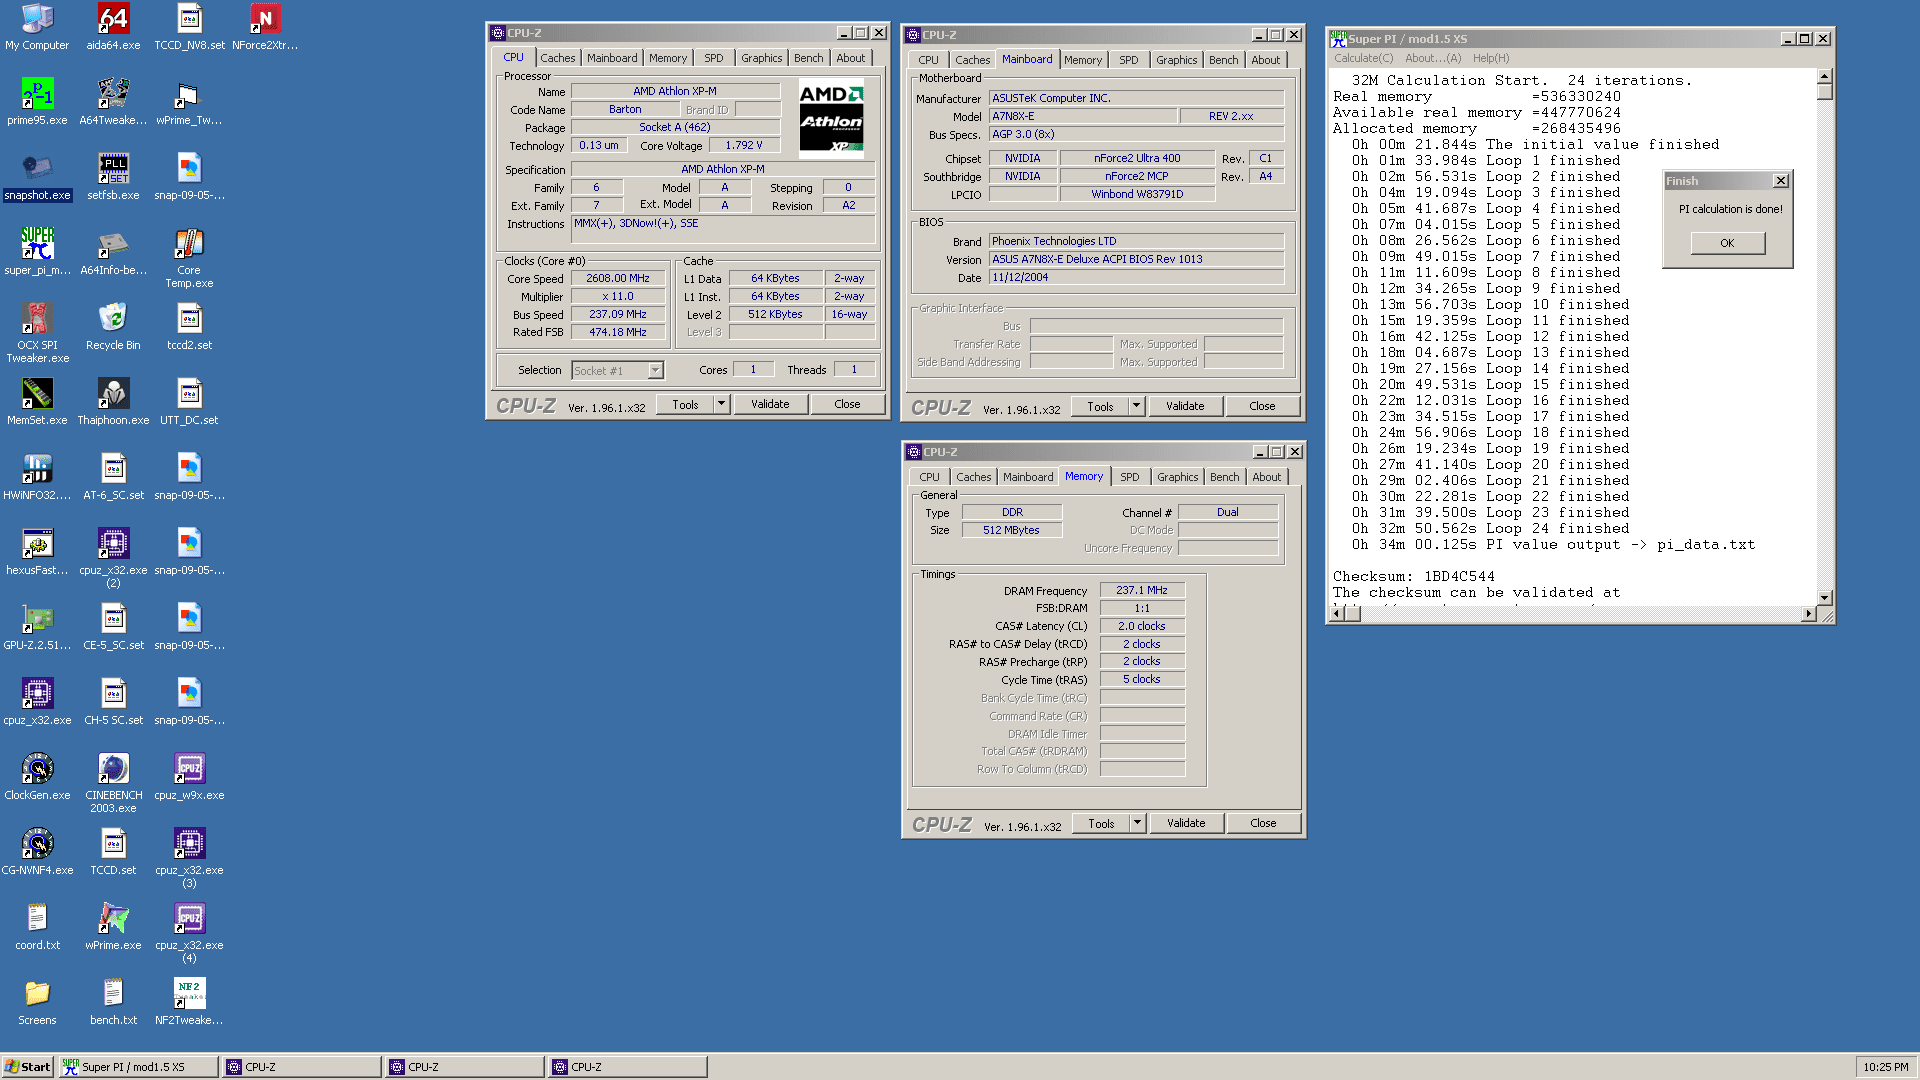The width and height of the screenshot is (1920, 1080).
Task: Open Calculate(C) menu in Super PI
Action: point(1363,58)
